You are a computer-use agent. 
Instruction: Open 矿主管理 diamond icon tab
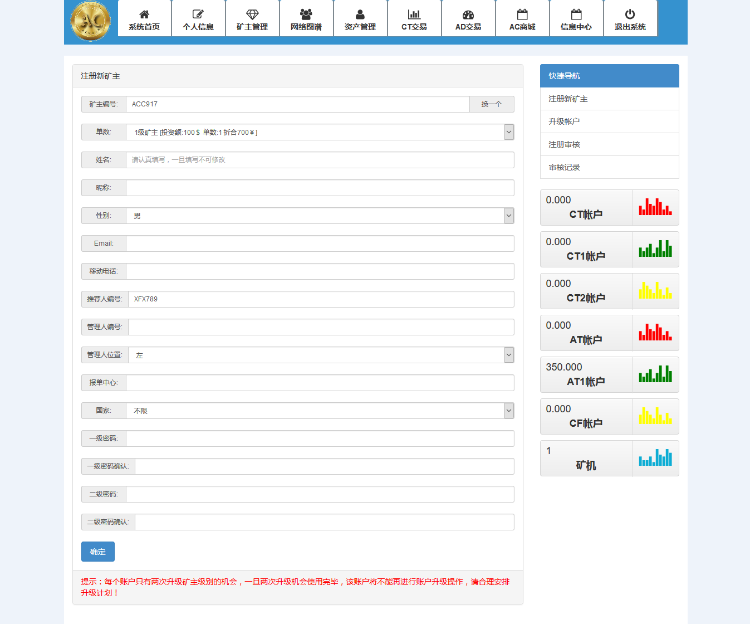click(252, 19)
